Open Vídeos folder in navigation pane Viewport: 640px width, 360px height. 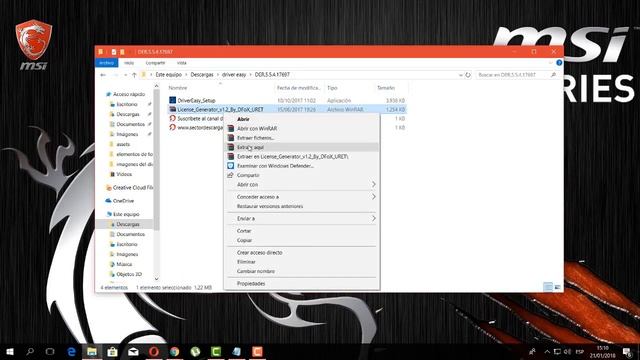point(124,174)
